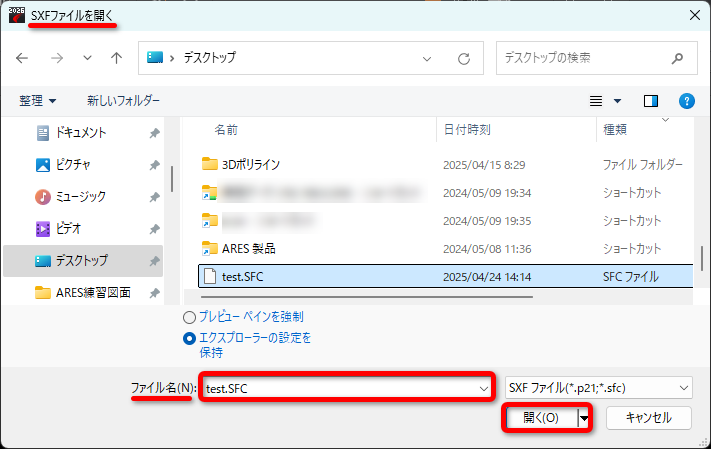Image resolution: width=711 pixels, height=449 pixels.
Task: Expand the recent locations chevron
Action: point(88,58)
